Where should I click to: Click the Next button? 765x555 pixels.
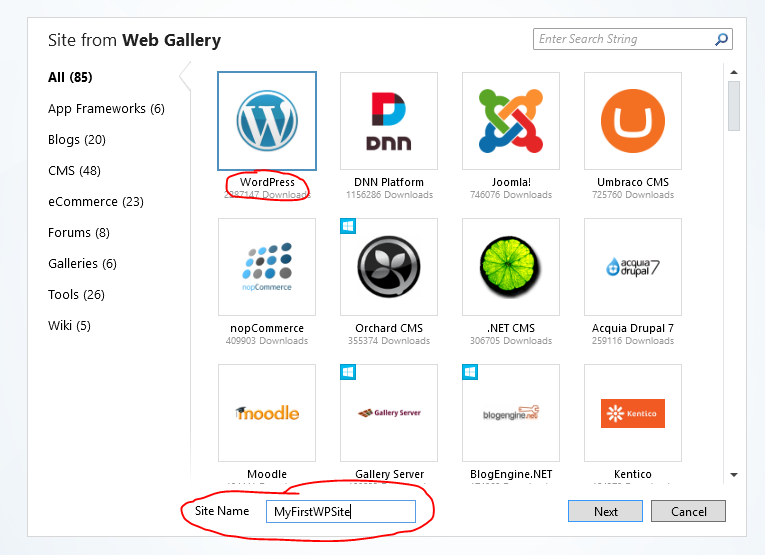tap(605, 511)
